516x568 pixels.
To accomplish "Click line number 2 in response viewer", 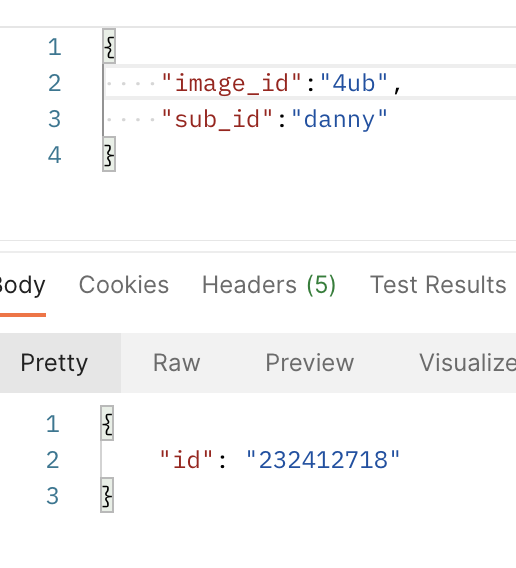I will pos(53,460).
